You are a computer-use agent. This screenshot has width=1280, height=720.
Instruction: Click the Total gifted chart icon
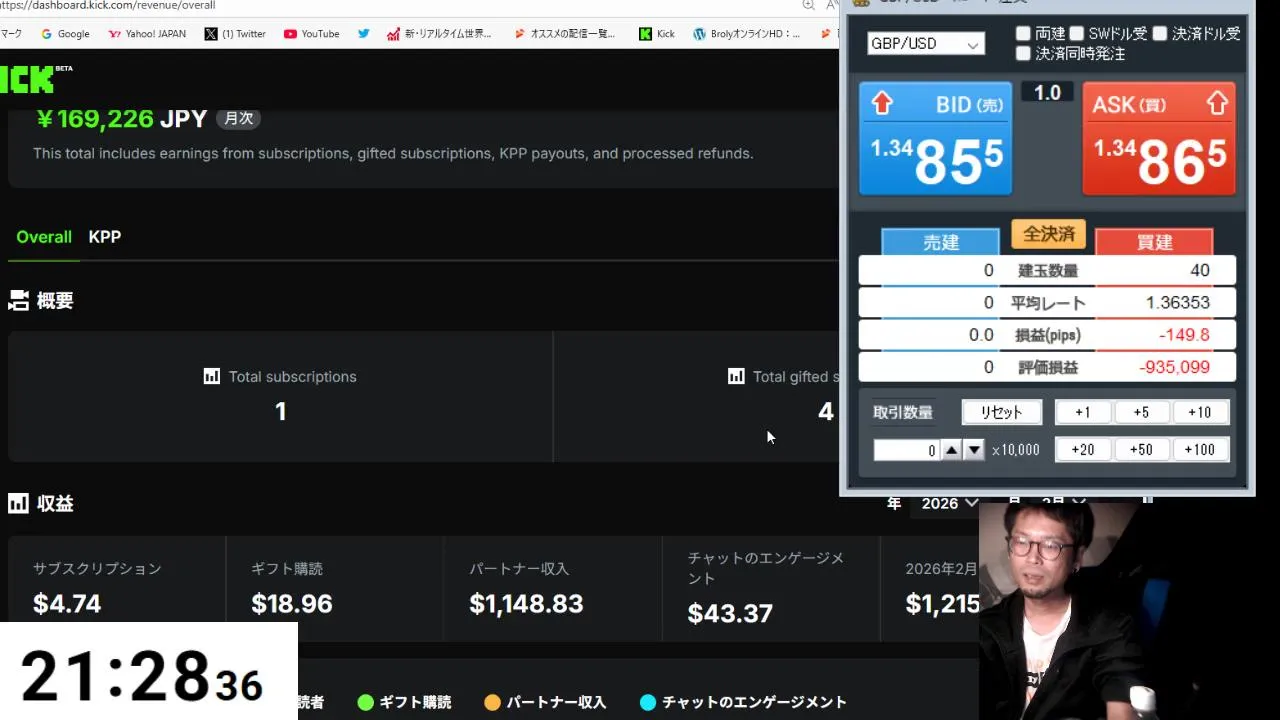click(736, 376)
